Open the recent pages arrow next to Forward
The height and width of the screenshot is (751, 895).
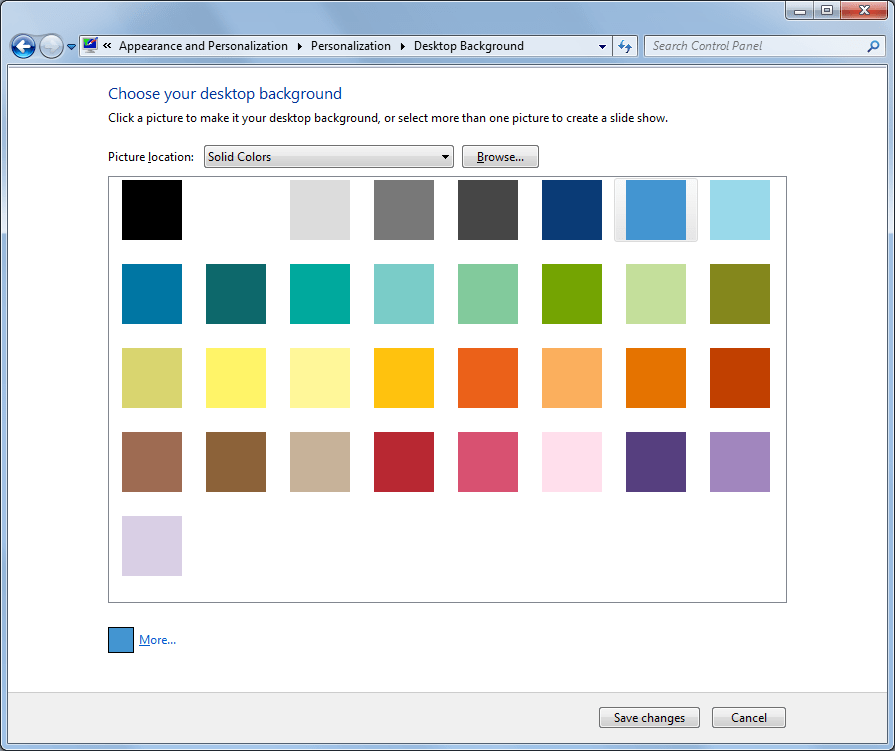(71, 47)
